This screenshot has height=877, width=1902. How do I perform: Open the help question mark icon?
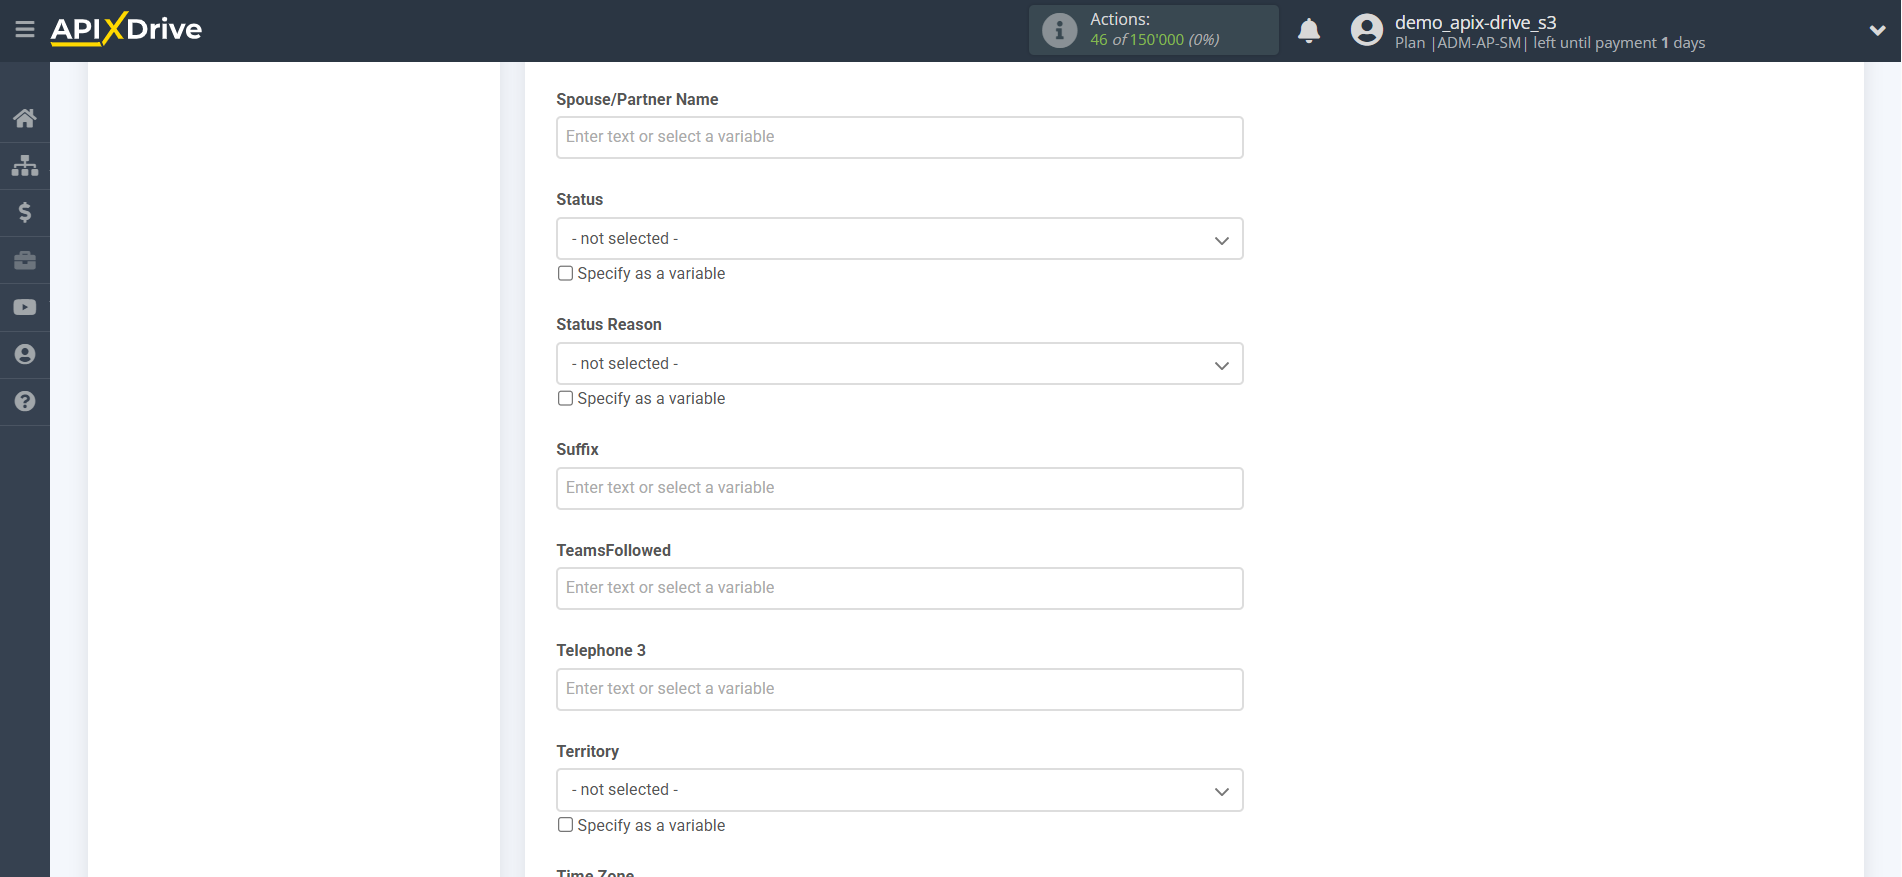point(25,401)
